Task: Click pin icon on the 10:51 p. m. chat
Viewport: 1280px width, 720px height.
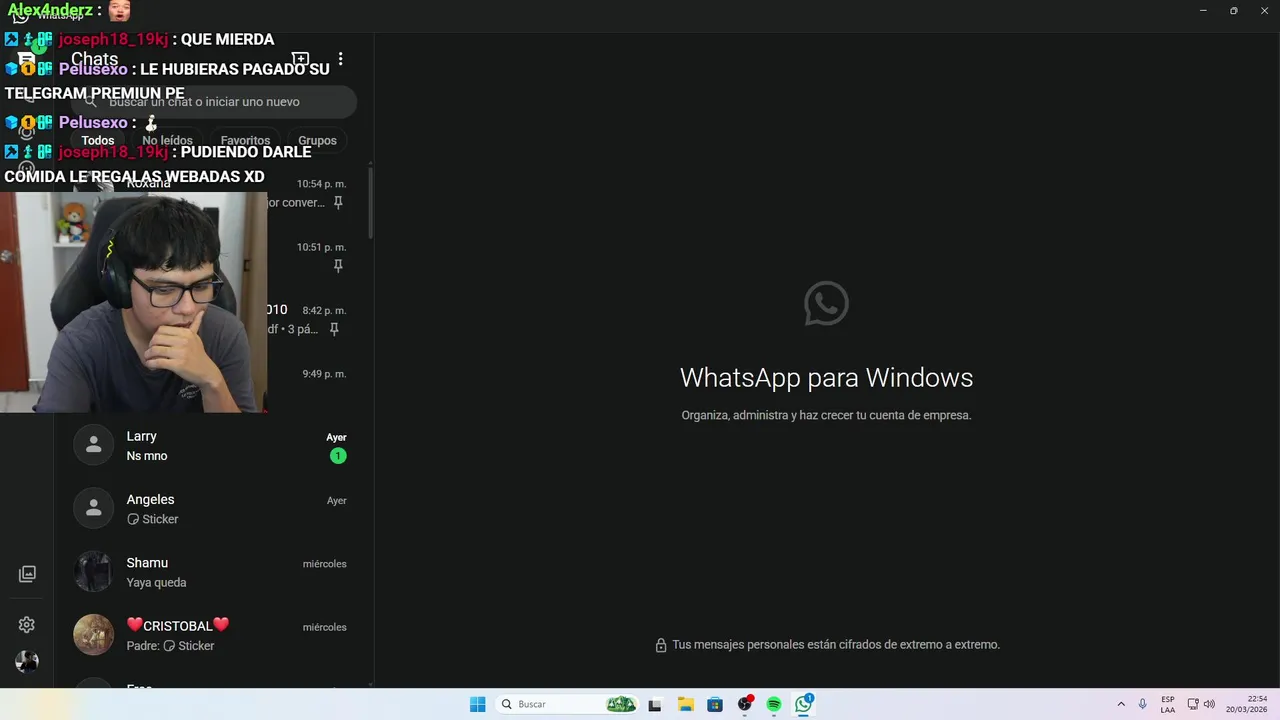Action: click(338, 266)
